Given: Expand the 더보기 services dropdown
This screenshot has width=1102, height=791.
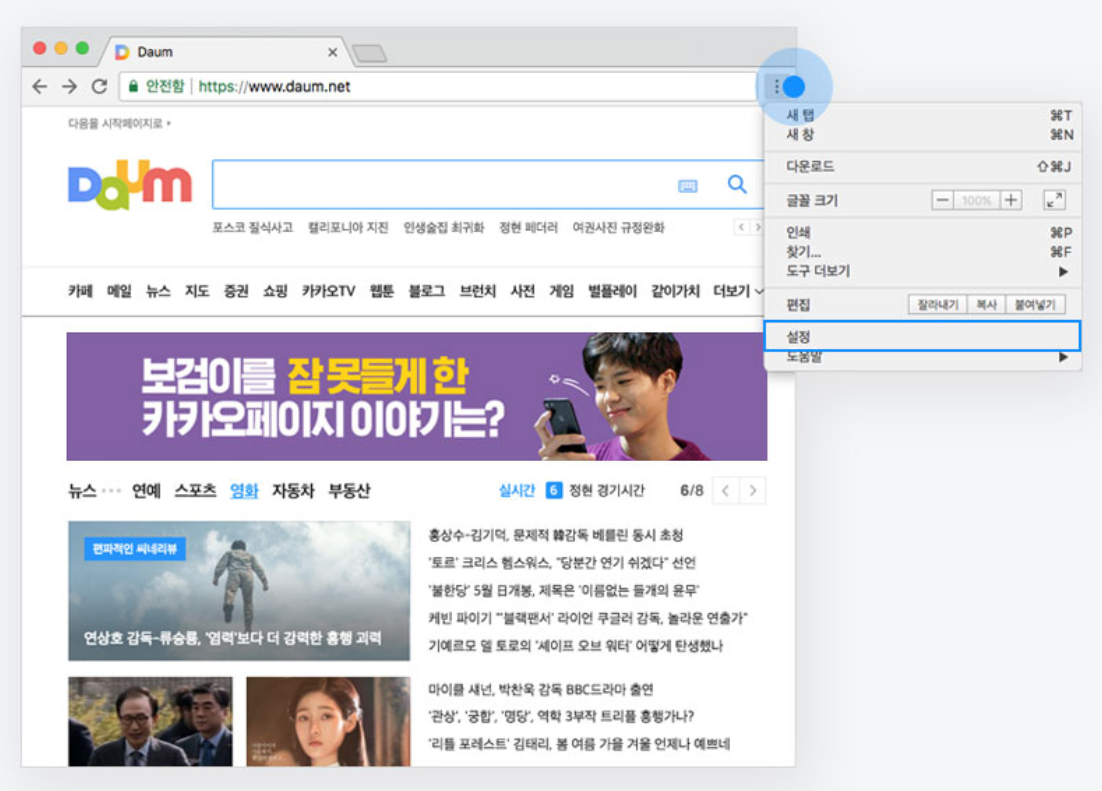Looking at the screenshot, I should [x=738, y=291].
